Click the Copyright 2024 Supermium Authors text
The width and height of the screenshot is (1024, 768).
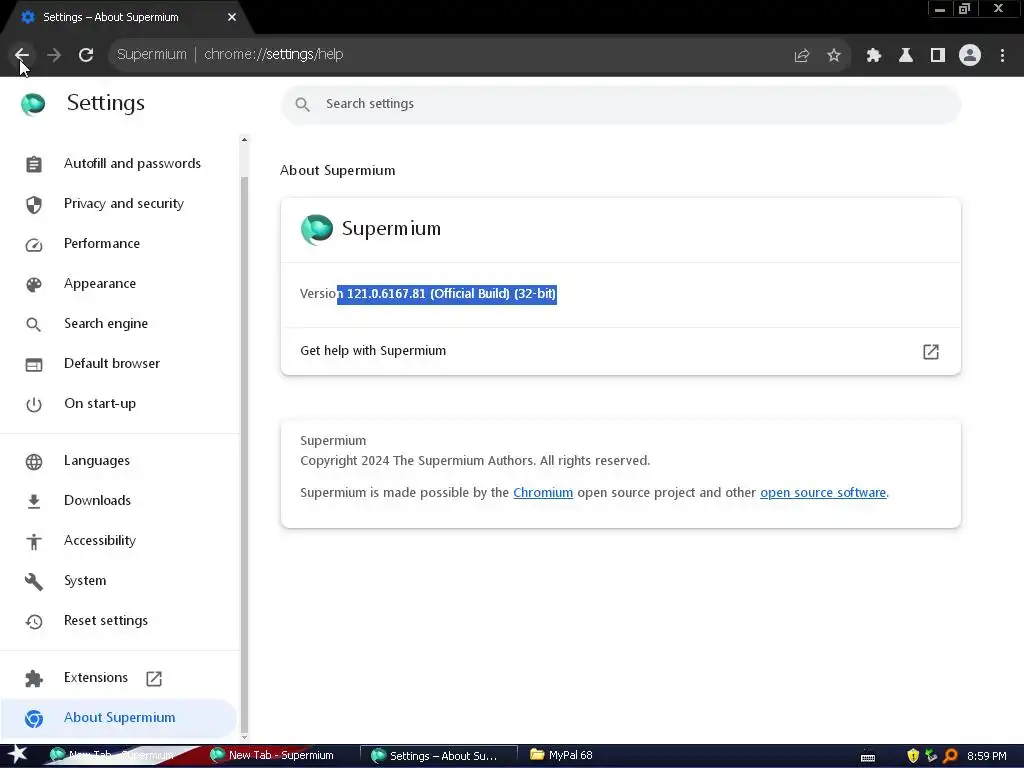click(x=475, y=461)
